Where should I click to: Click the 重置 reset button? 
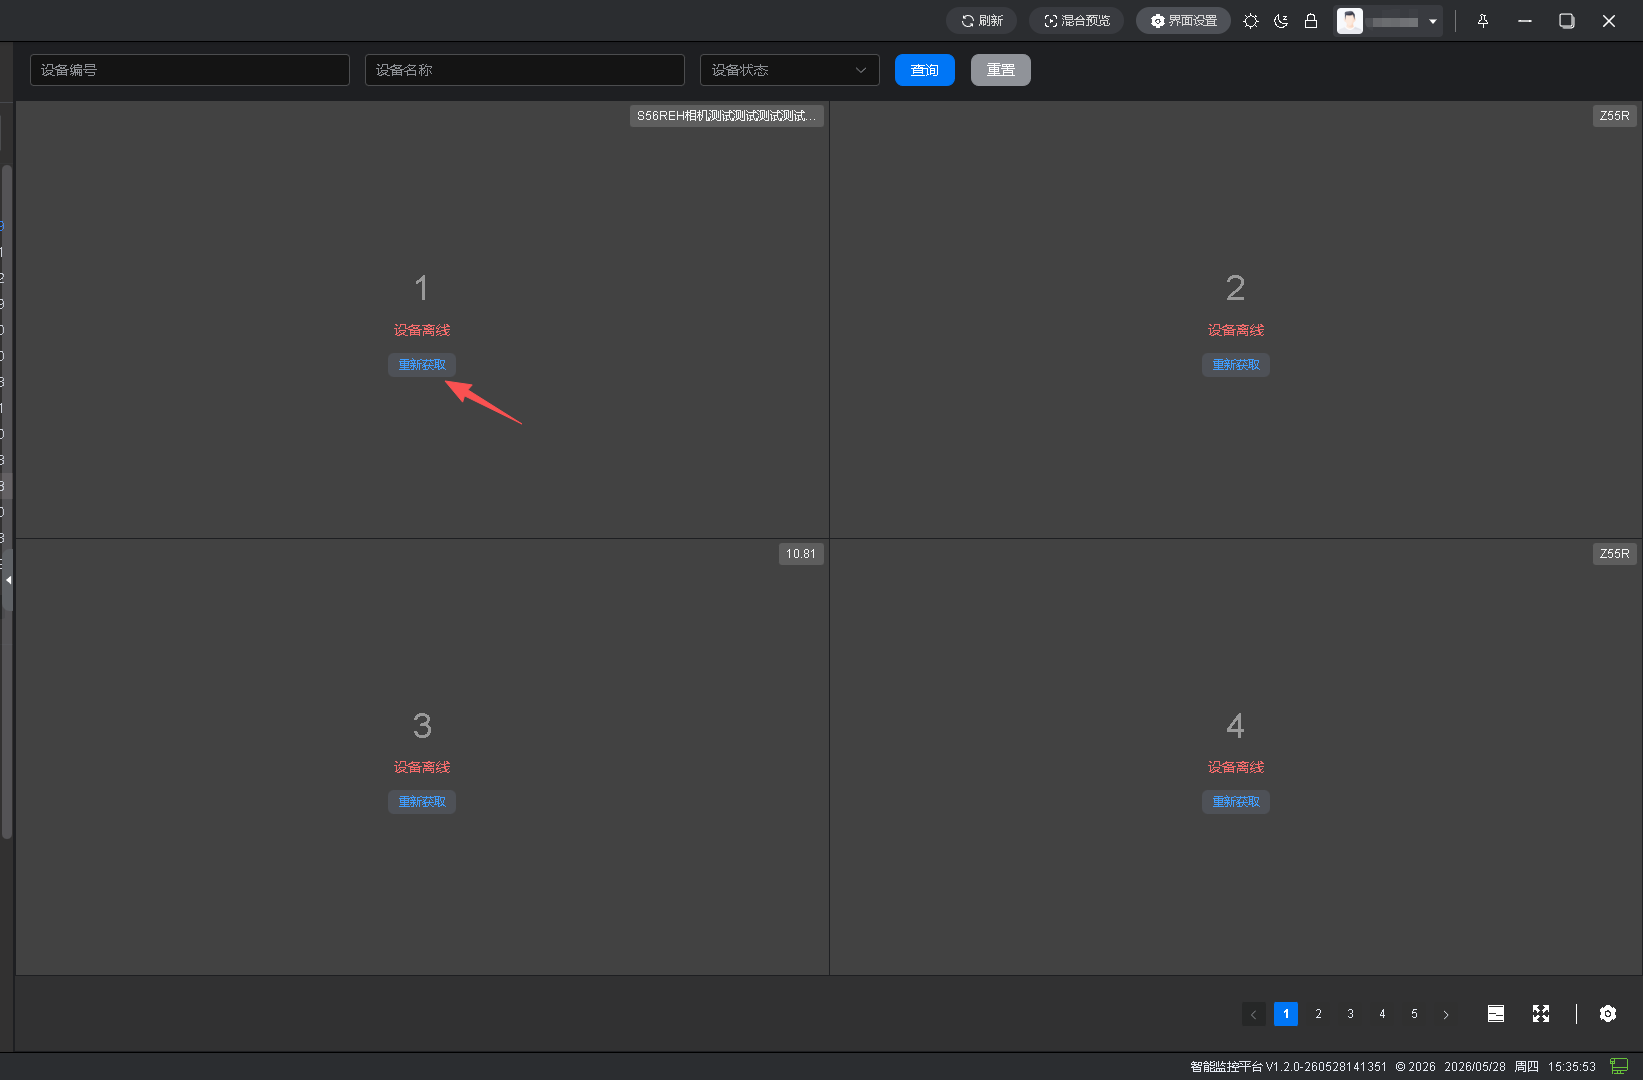tap(1001, 70)
